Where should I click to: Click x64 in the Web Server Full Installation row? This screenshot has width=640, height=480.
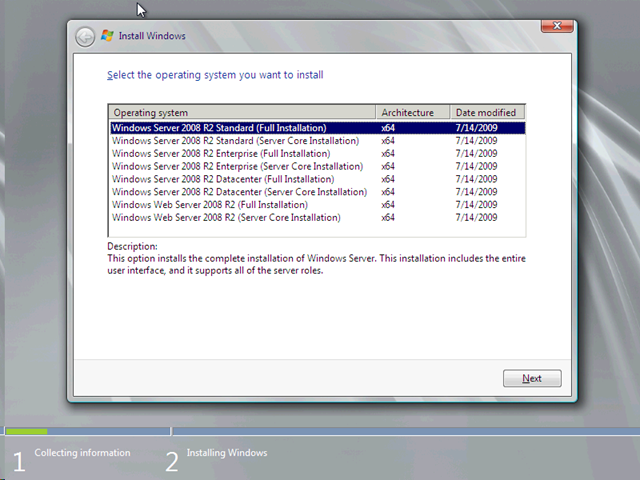[388, 204]
